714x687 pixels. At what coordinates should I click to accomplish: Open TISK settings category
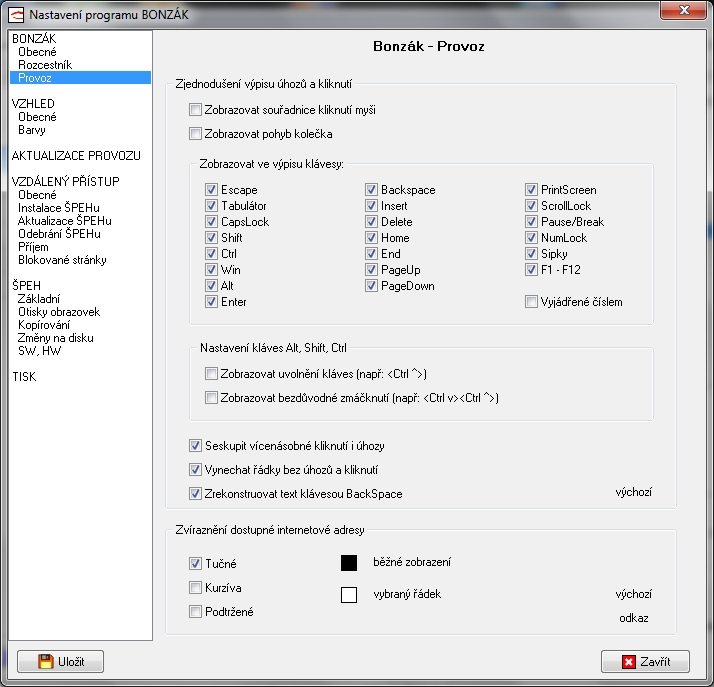24,377
